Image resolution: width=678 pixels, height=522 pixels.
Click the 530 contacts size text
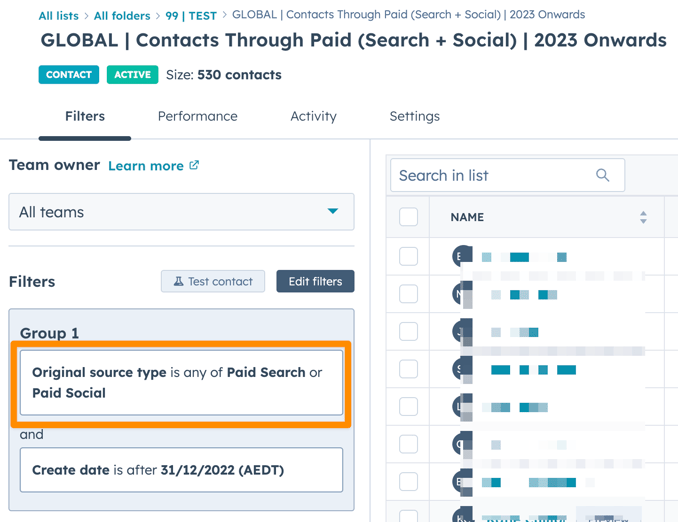239,75
